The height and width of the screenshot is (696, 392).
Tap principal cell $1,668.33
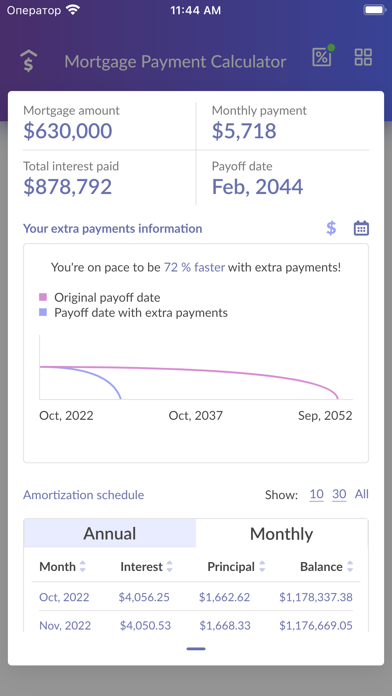tap(225, 625)
